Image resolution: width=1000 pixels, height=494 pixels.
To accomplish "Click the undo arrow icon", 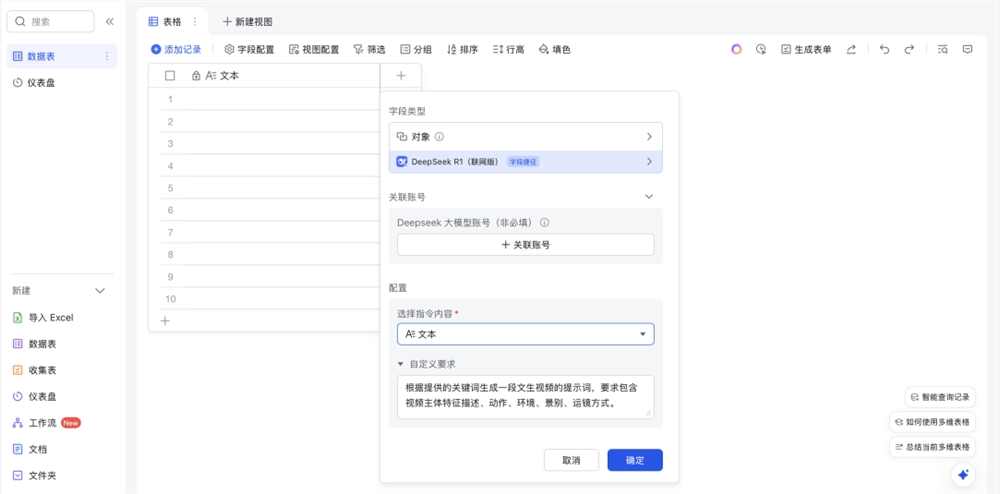I will tap(884, 49).
